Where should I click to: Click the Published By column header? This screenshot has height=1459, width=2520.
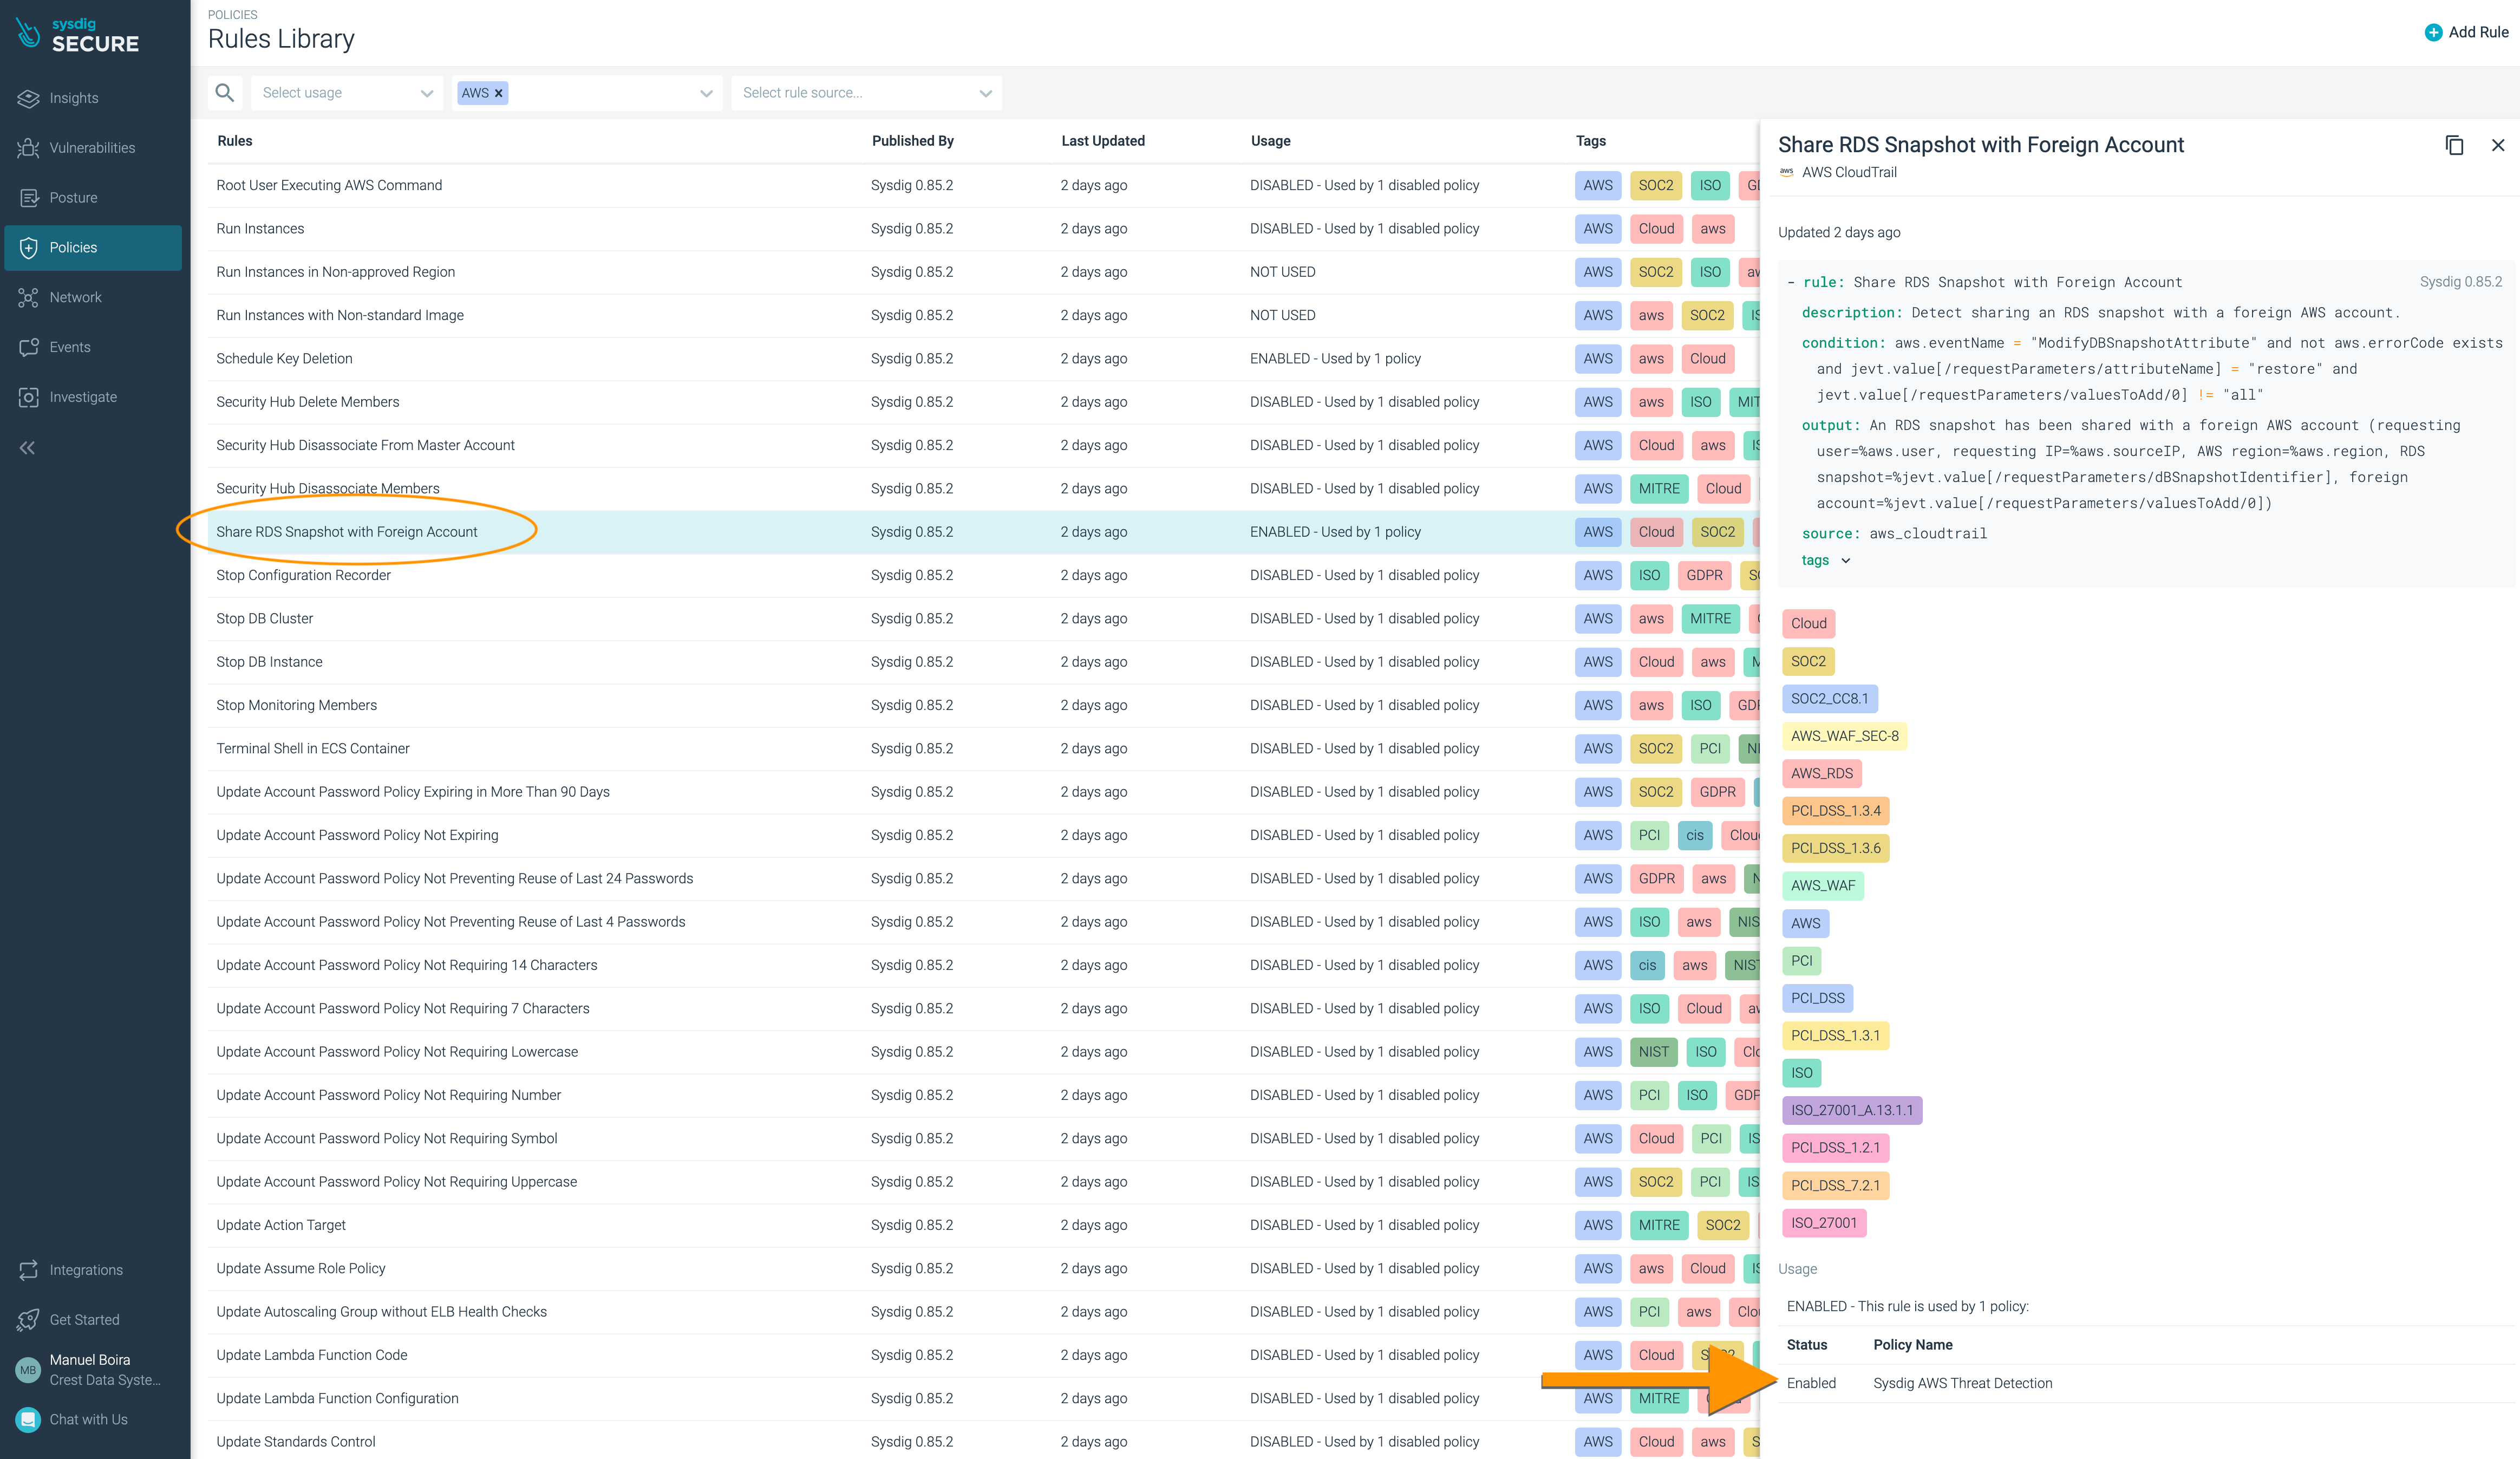[x=912, y=141]
